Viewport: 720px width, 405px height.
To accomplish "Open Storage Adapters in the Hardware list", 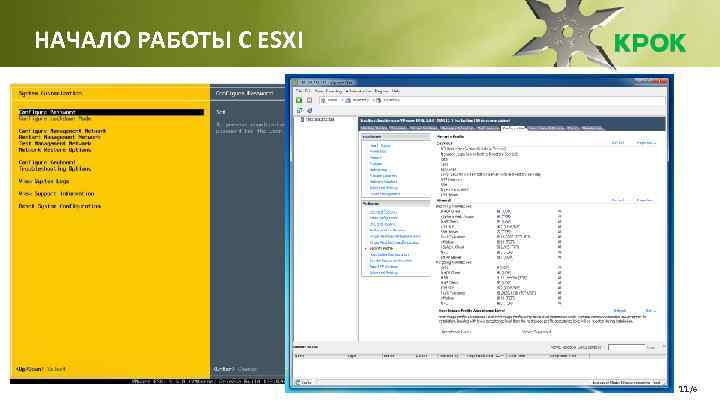I will 383,175.
